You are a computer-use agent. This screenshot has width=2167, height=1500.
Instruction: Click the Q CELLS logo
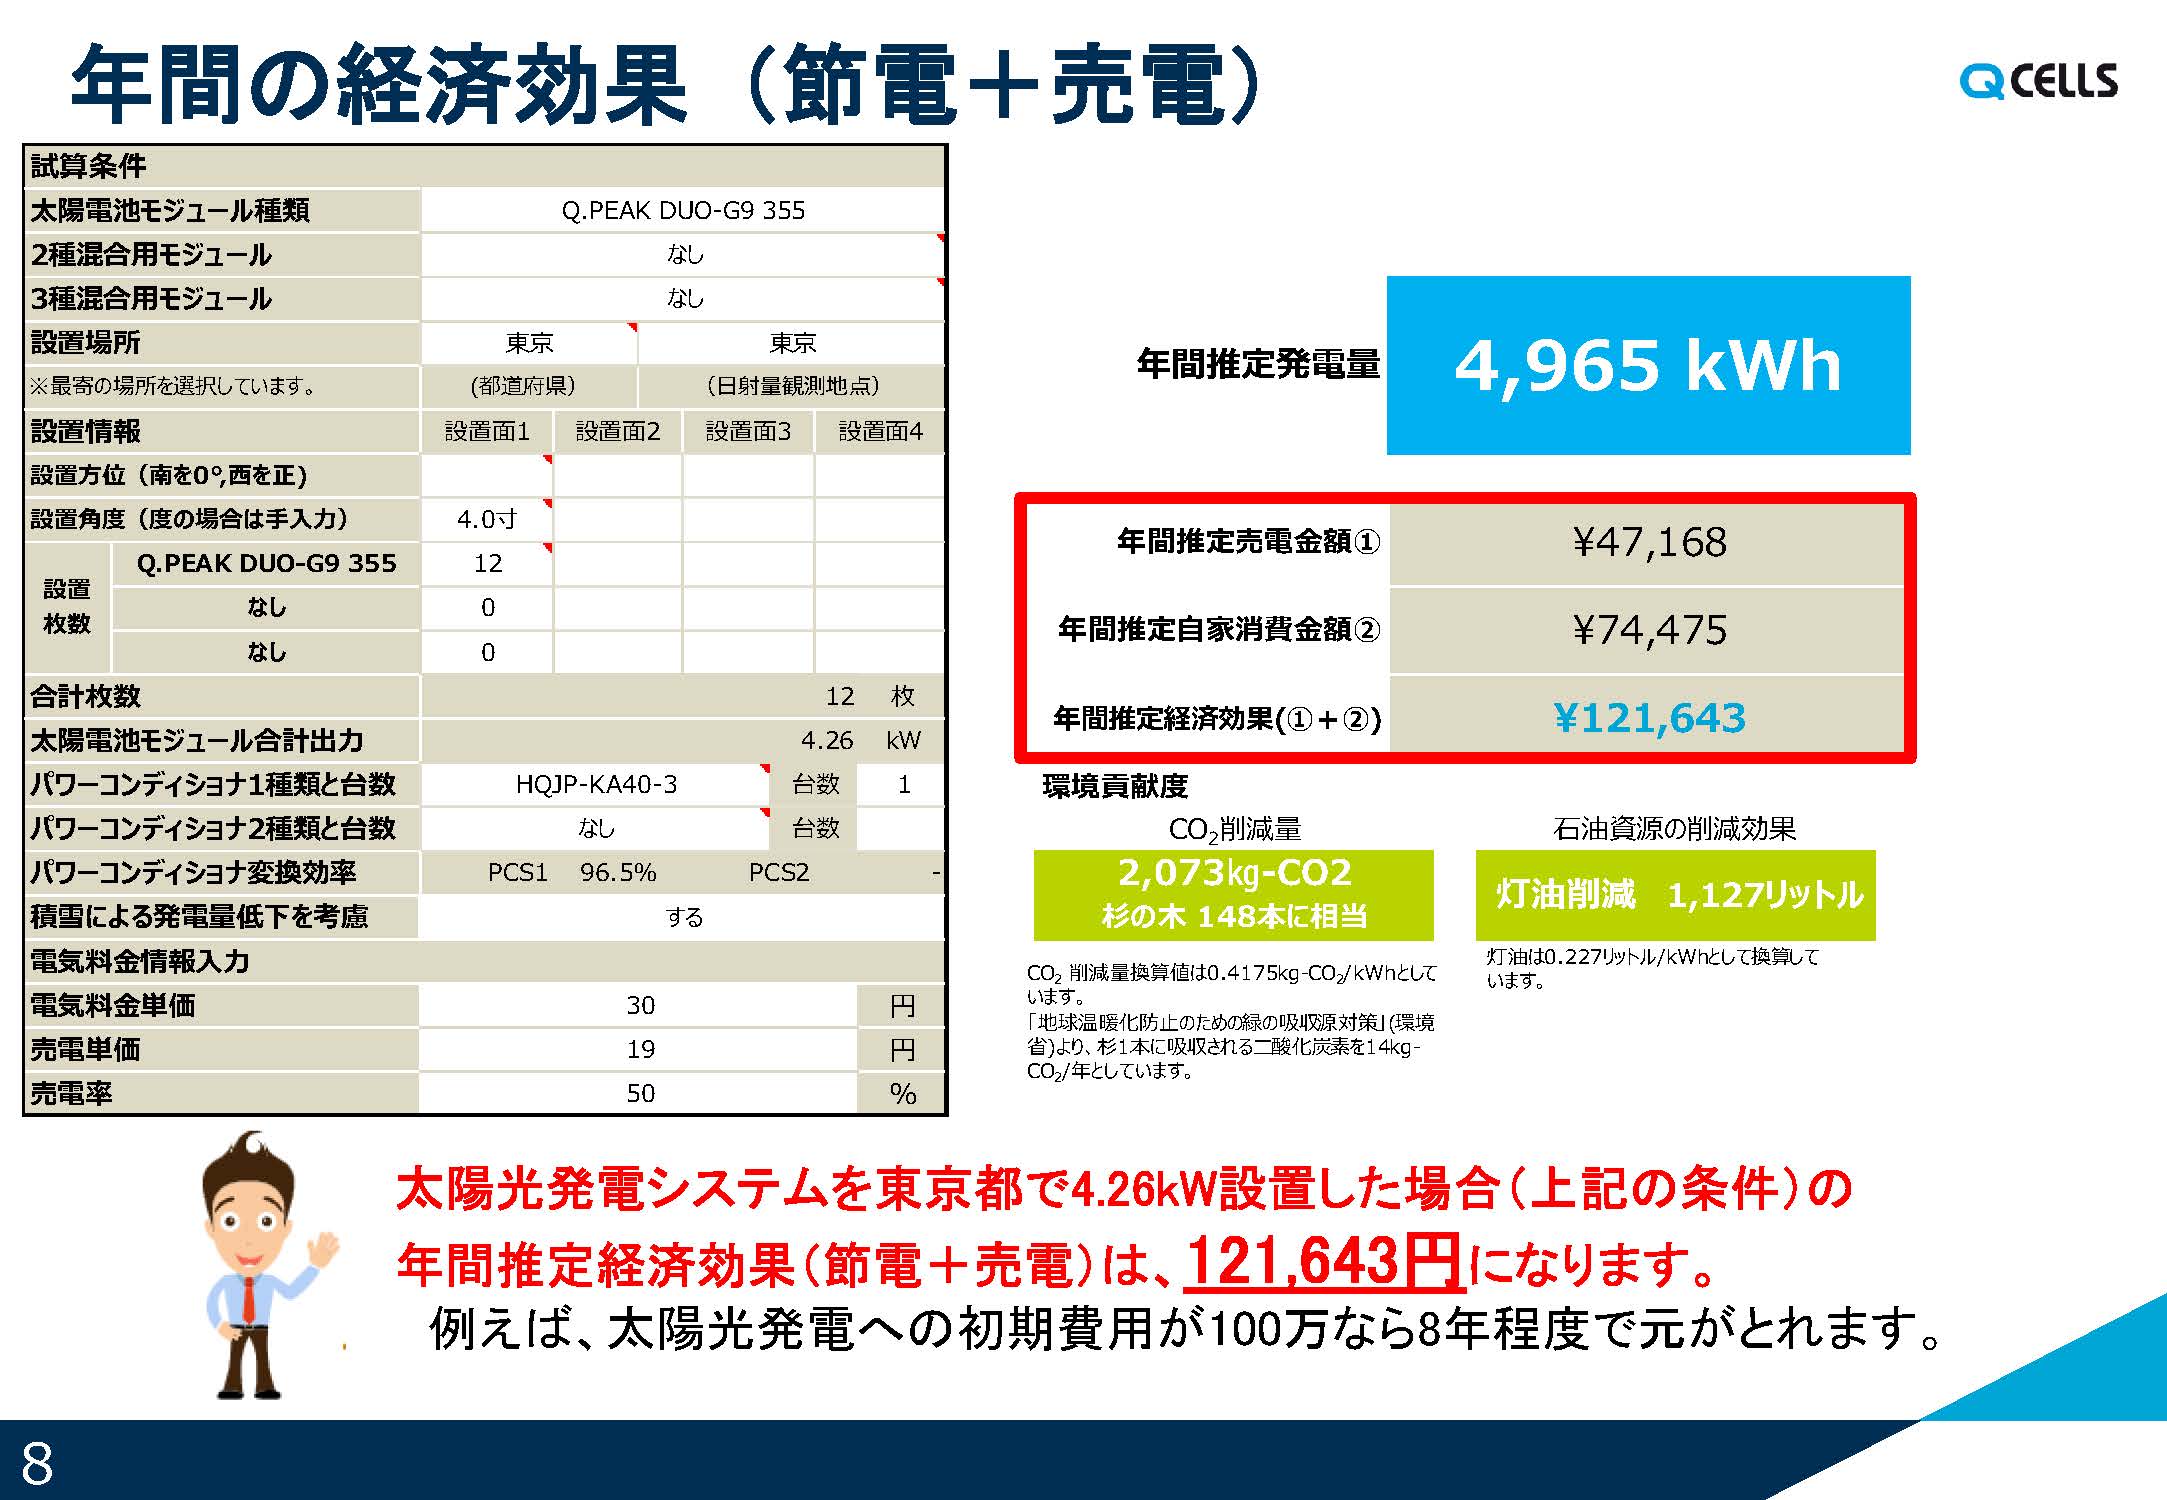[2038, 82]
